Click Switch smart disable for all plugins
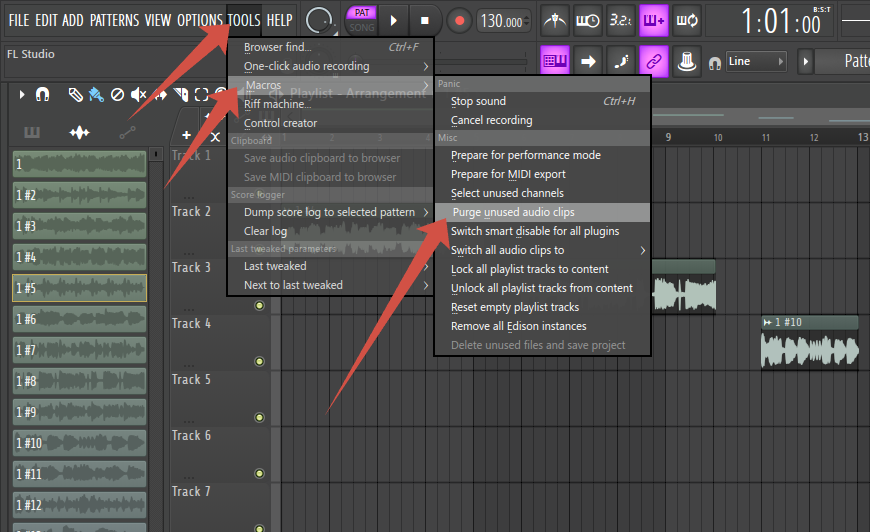The height and width of the screenshot is (532, 870). (542, 231)
